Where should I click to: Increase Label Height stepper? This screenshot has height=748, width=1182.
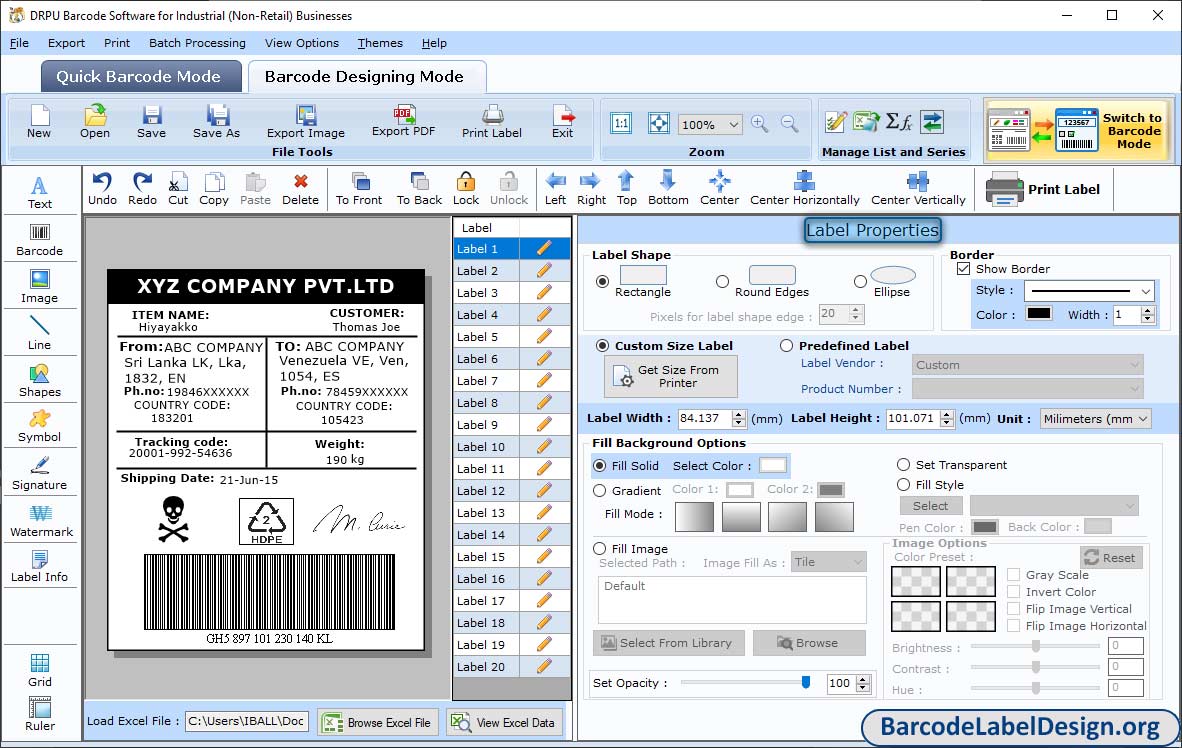(947, 414)
